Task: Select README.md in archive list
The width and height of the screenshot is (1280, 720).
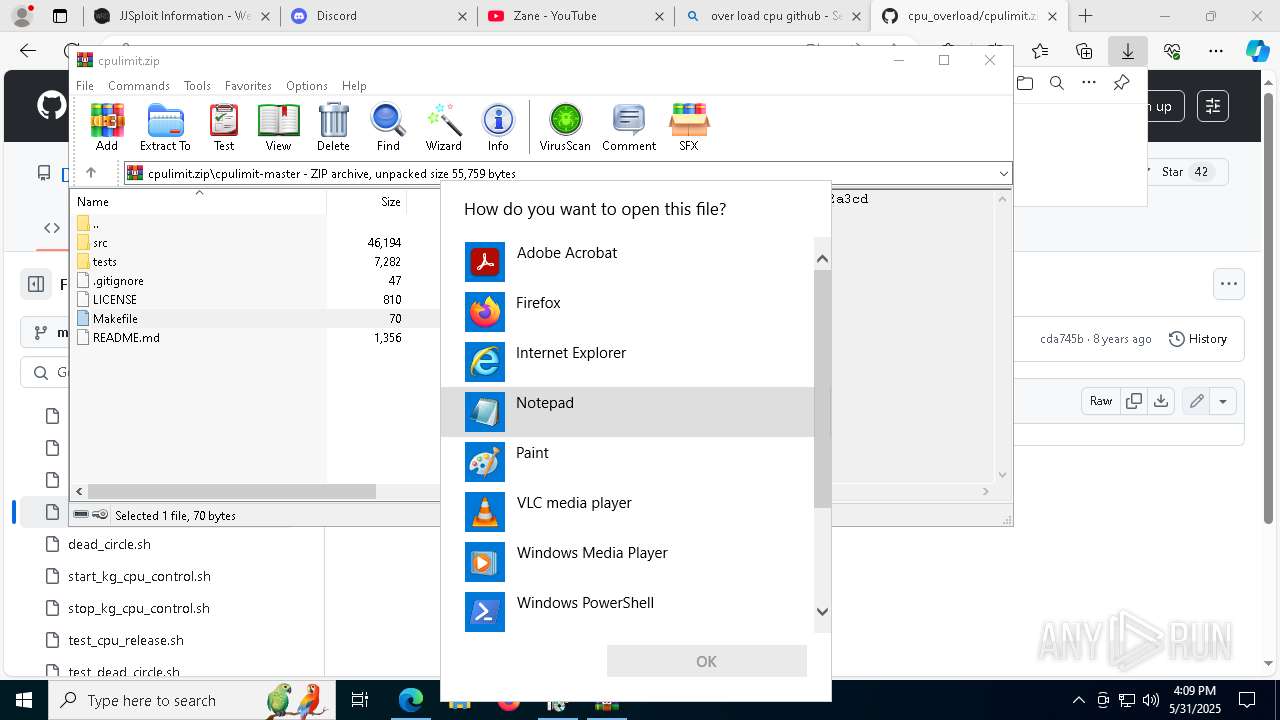Action: pyautogui.click(x=126, y=338)
